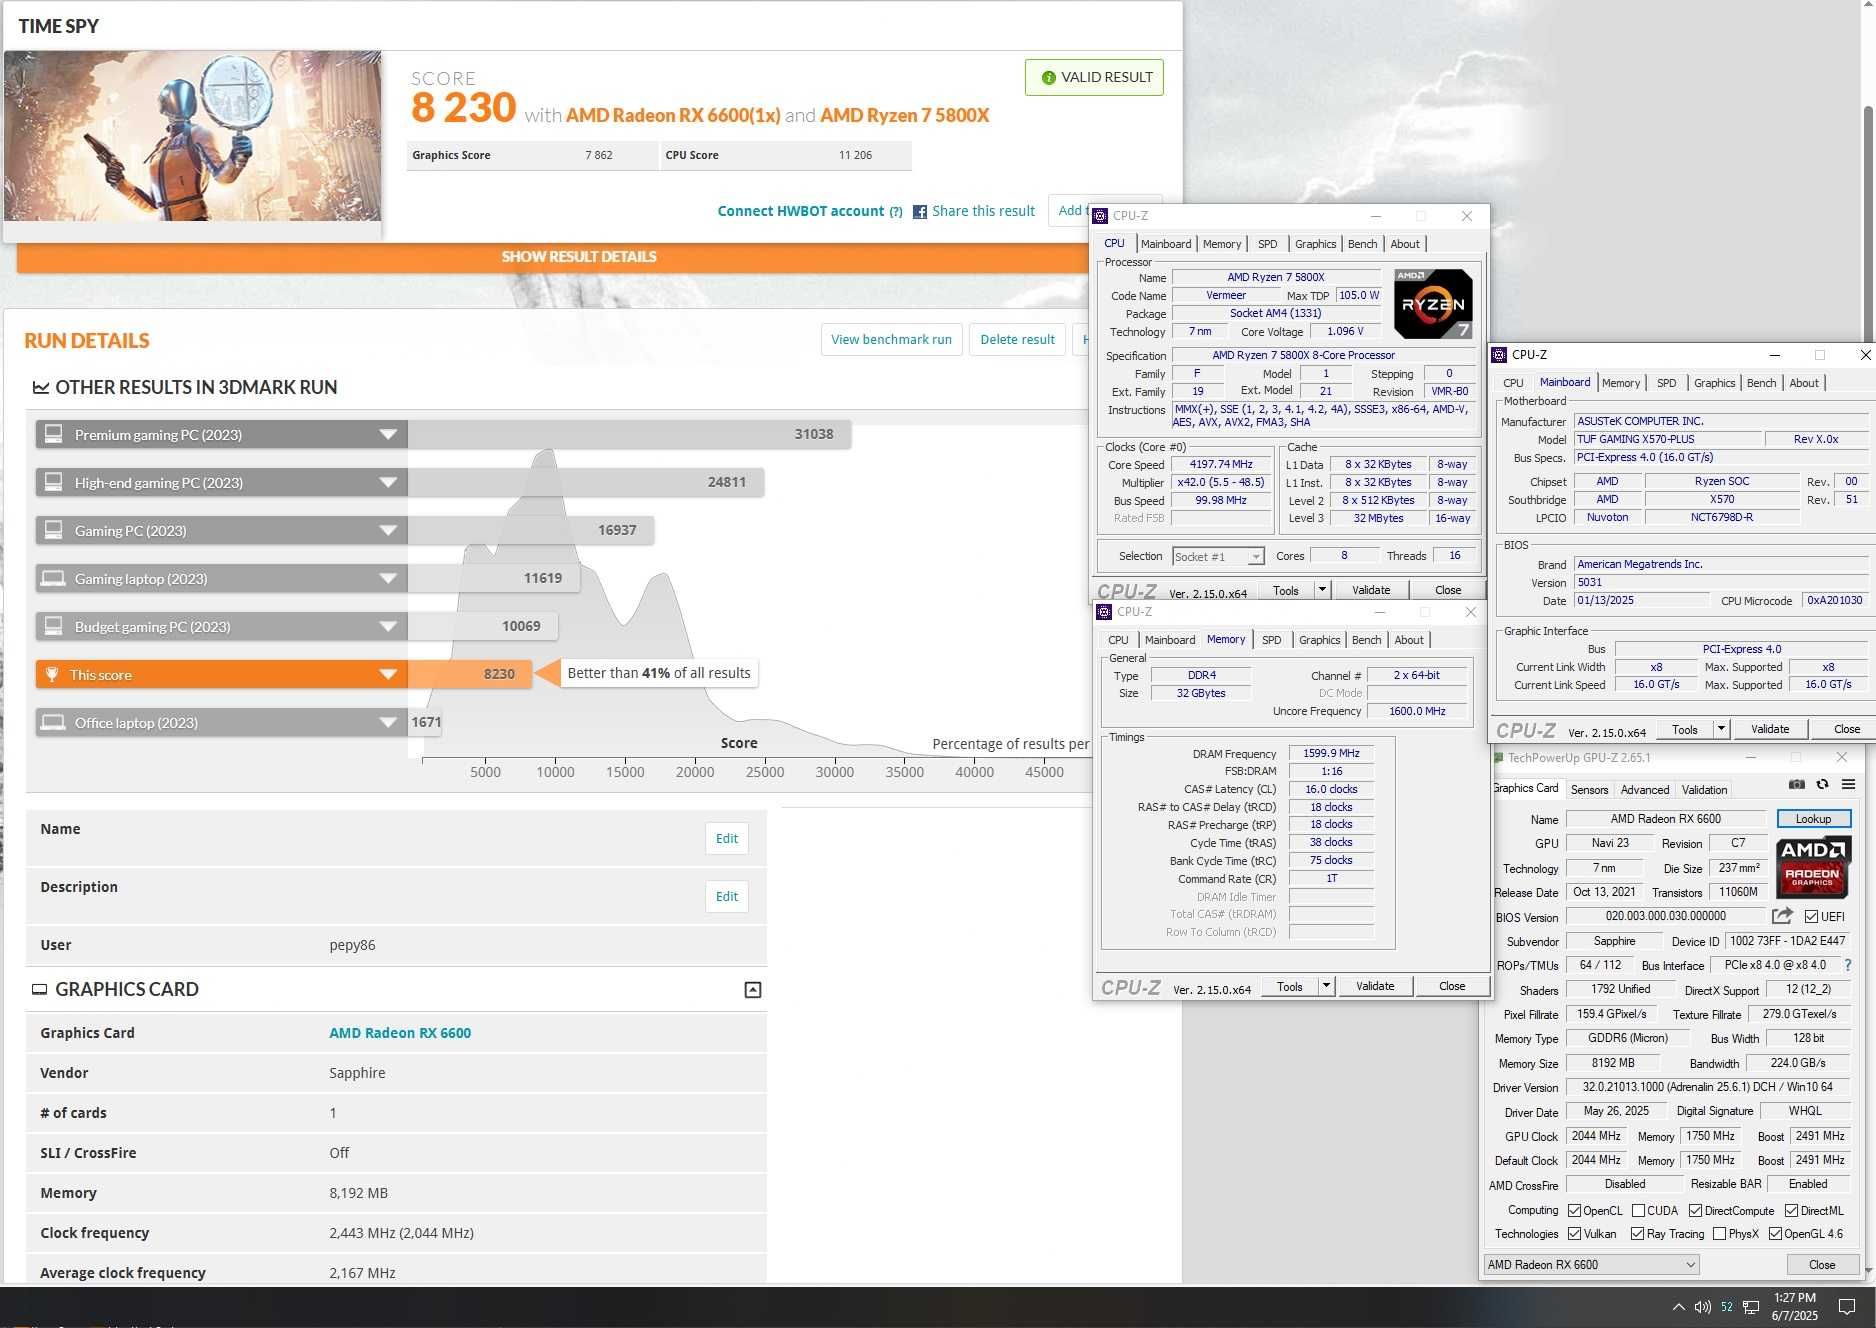Toggle the DirectML checkbox
The width and height of the screenshot is (1876, 1328).
(1791, 1211)
